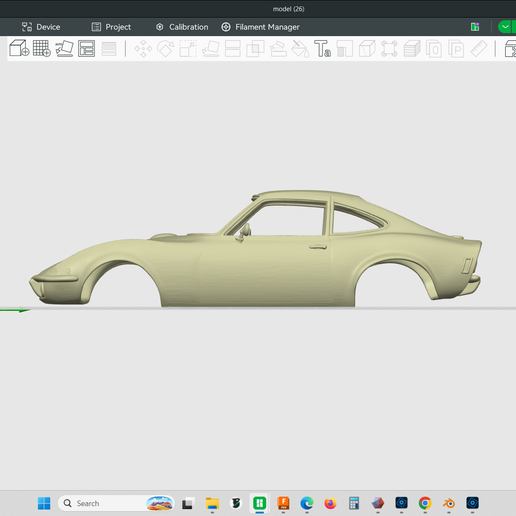Launch Microsoft Edge from the taskbar

[x=307, y=503]
